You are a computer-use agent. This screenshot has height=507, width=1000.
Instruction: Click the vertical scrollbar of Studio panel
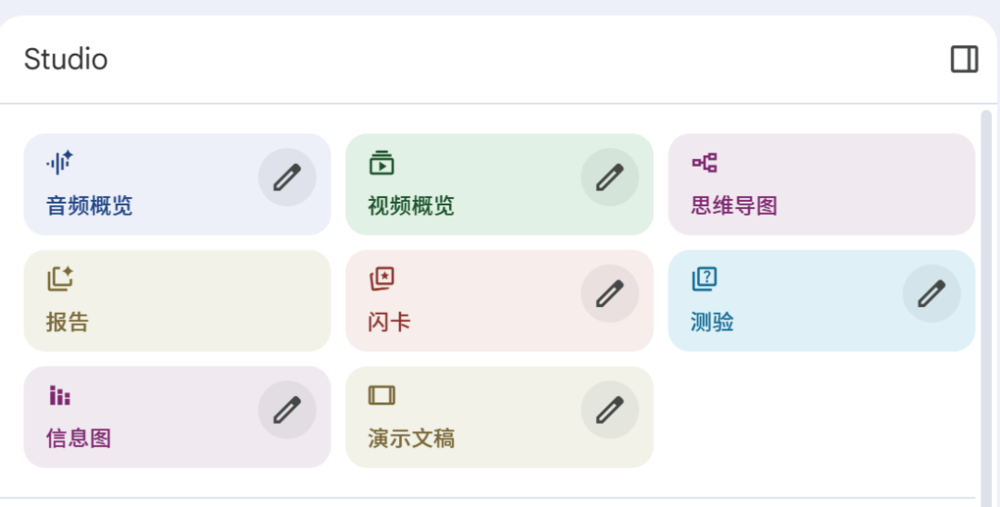pyautogui.click(x=987, y=300)
